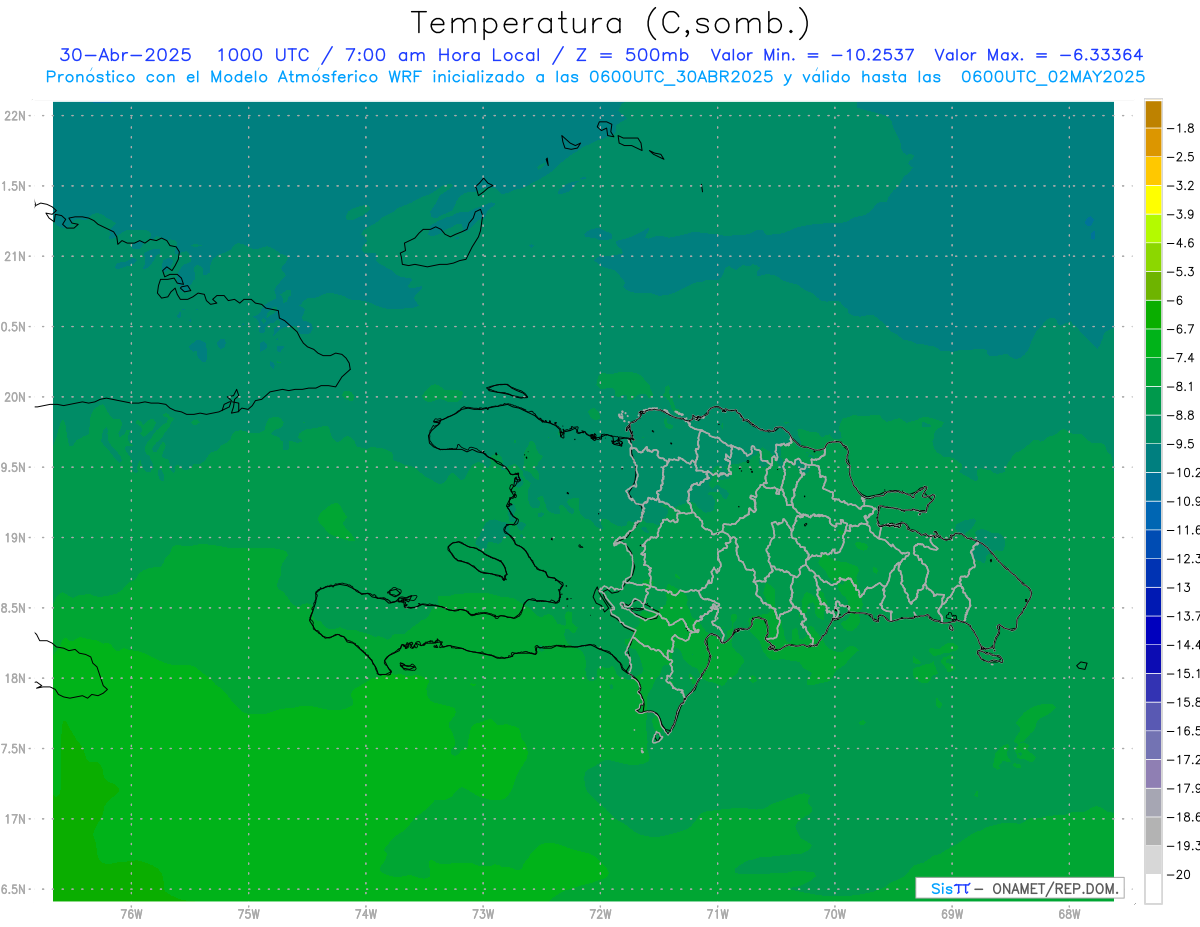
Task: Click the '-1.8' colorbar value
Action: coord(1182,128)
